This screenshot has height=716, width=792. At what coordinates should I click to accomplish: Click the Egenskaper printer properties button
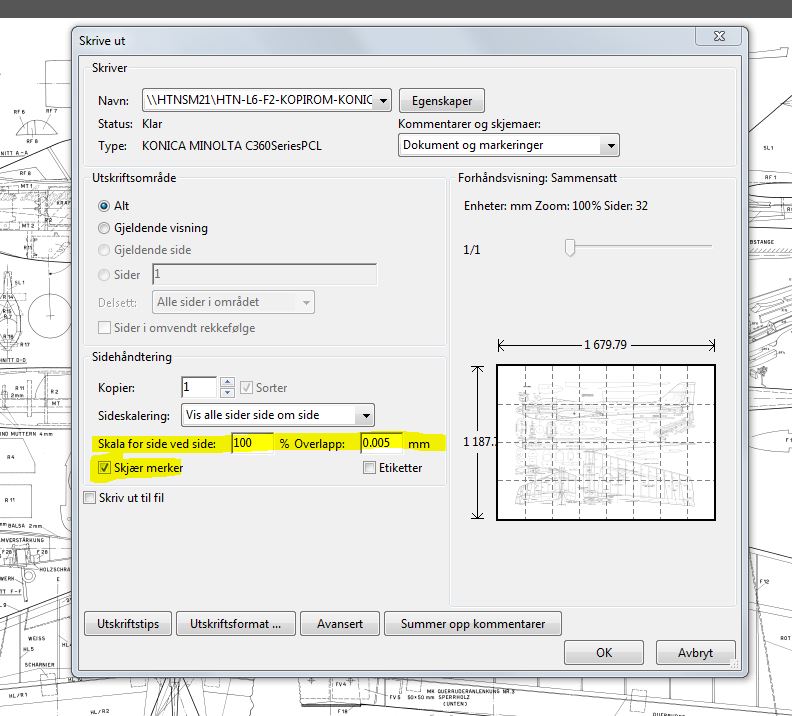tap(441, 101)
